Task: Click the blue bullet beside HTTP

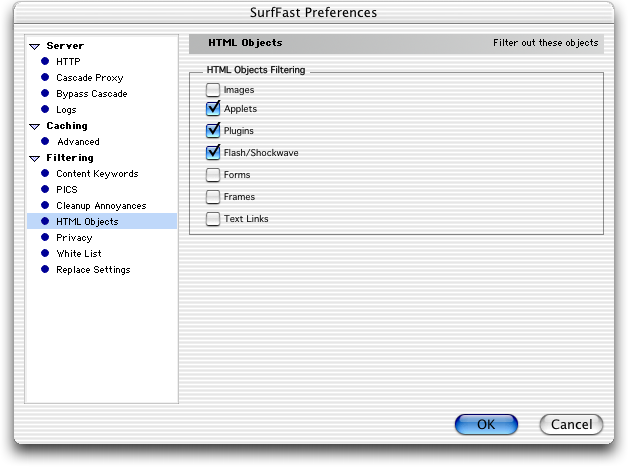Action: point(45,61)
